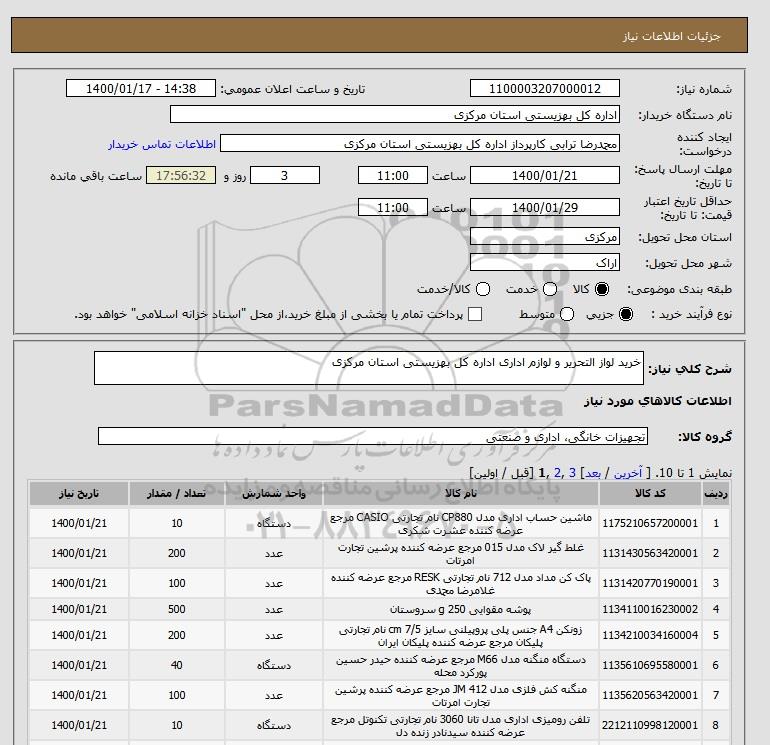Click item code 1135620563420001
This screenshot has width=770, height=745.
[x=650, y=695]
